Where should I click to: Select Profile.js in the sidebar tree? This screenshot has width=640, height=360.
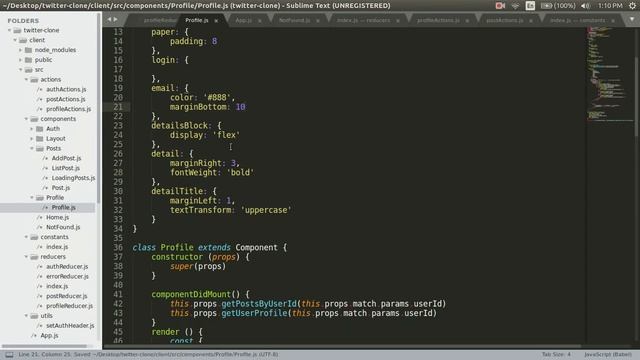click(63, 208)
